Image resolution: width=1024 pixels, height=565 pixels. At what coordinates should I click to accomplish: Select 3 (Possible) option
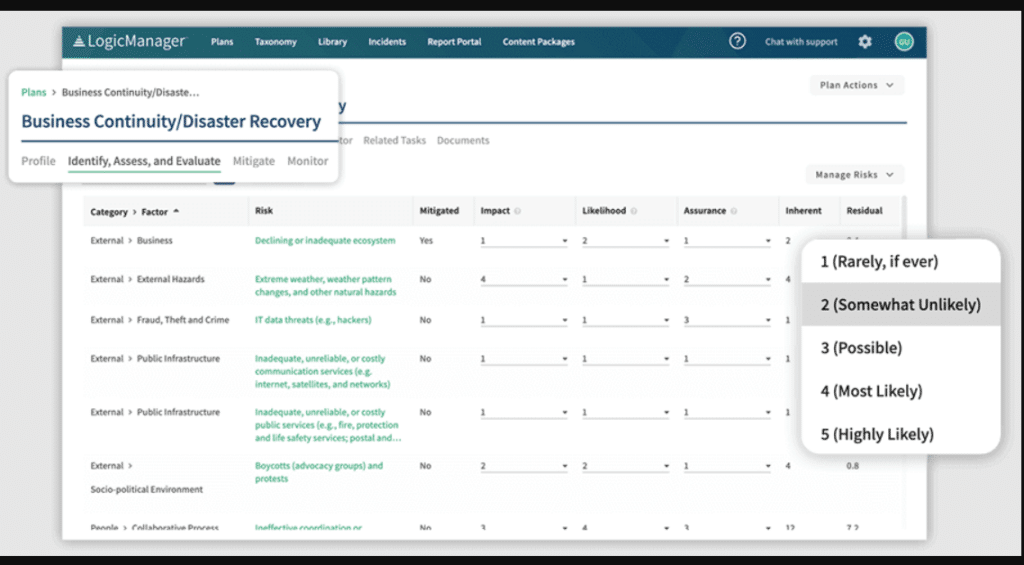(901, 347)
